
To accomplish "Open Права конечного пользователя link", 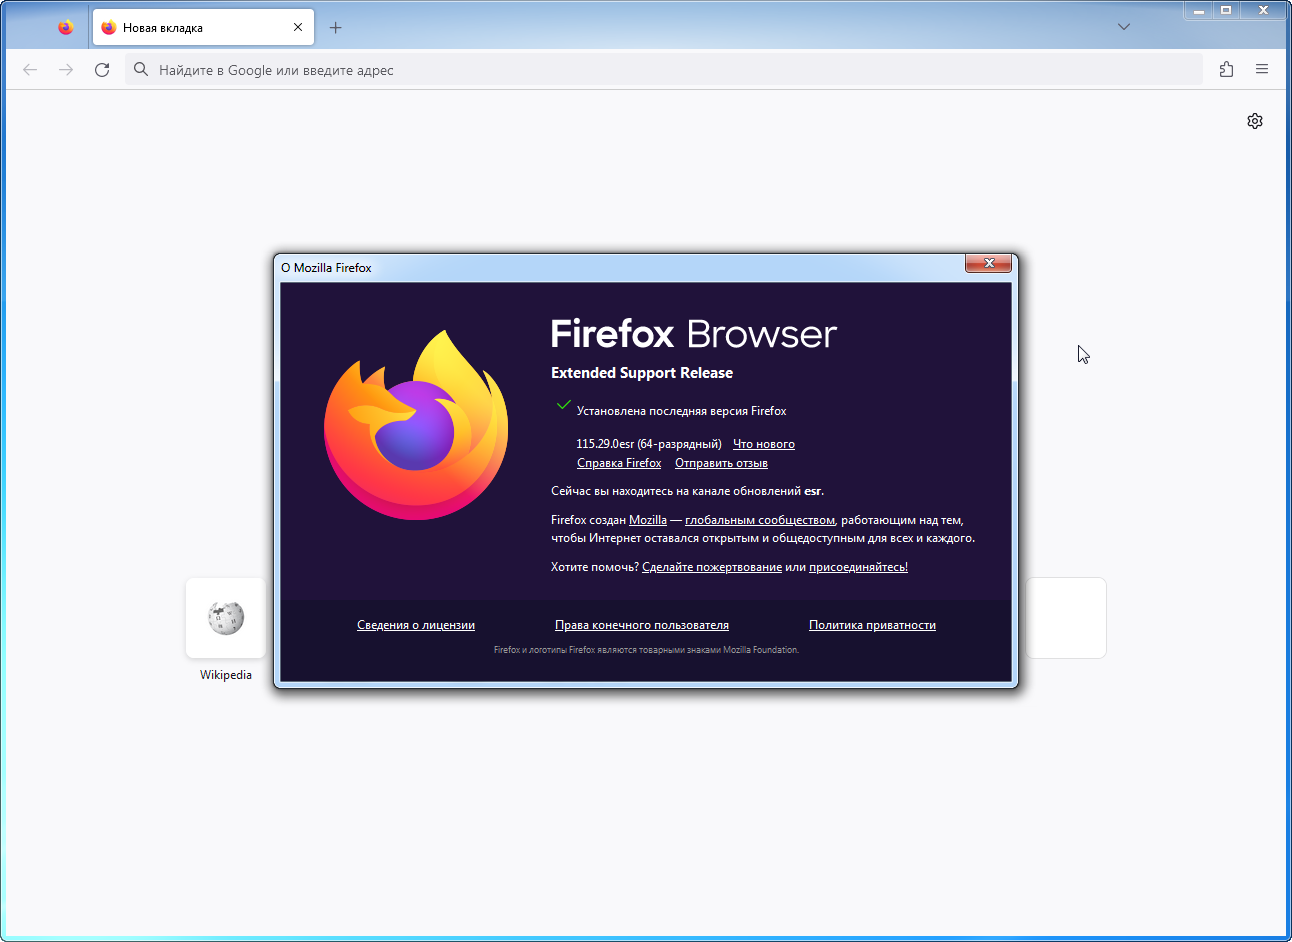I will (x=642, y=625).
